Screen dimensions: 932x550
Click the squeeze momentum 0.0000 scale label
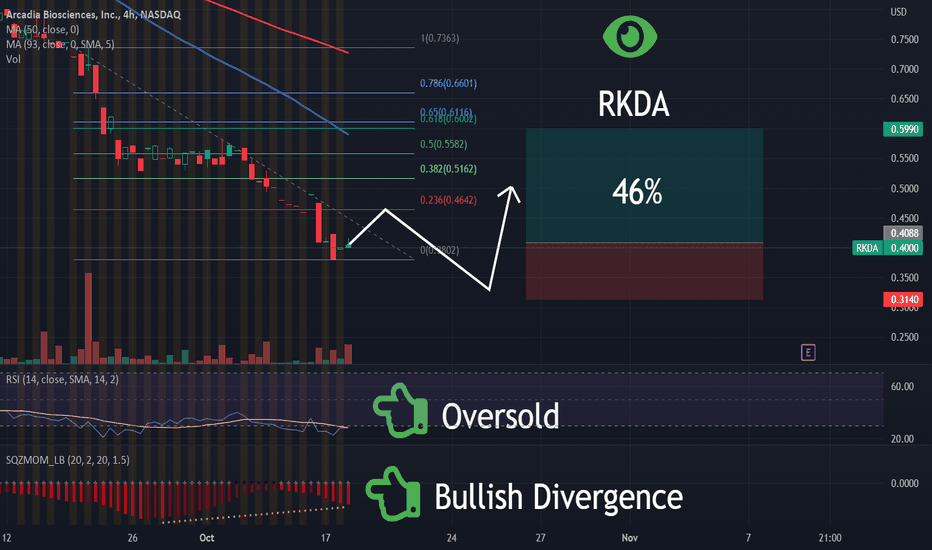[905, 483]
